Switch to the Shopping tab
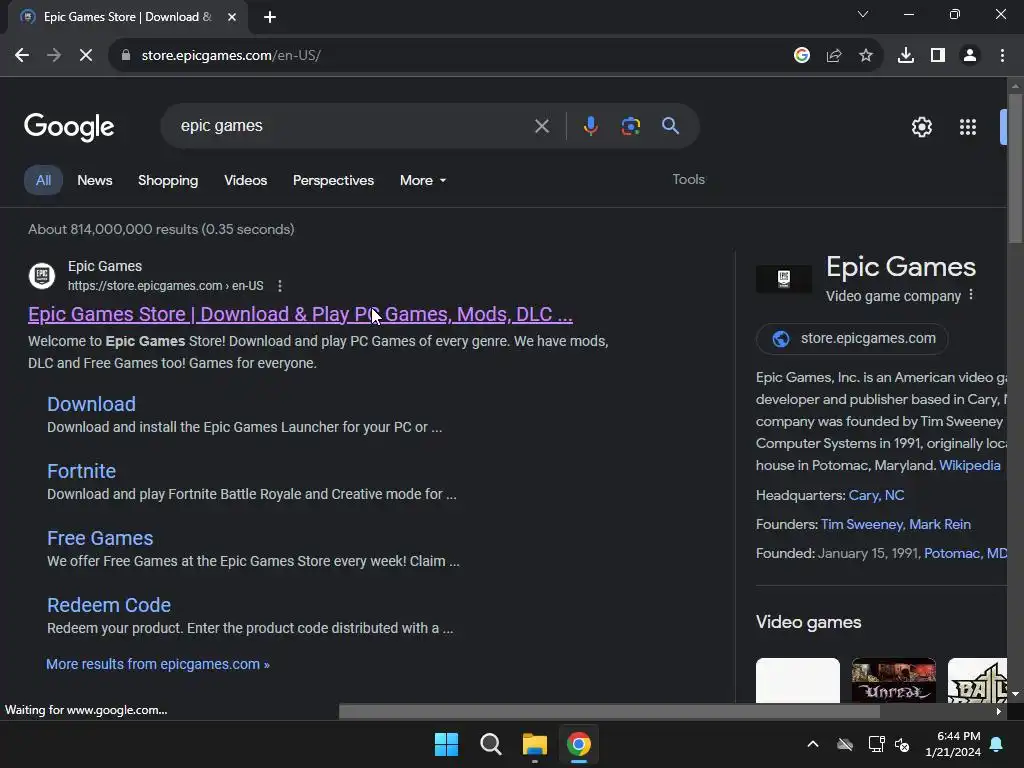The height and width of the screenshot is (768, 1024). pyautogui.click(x=168, y=180)
